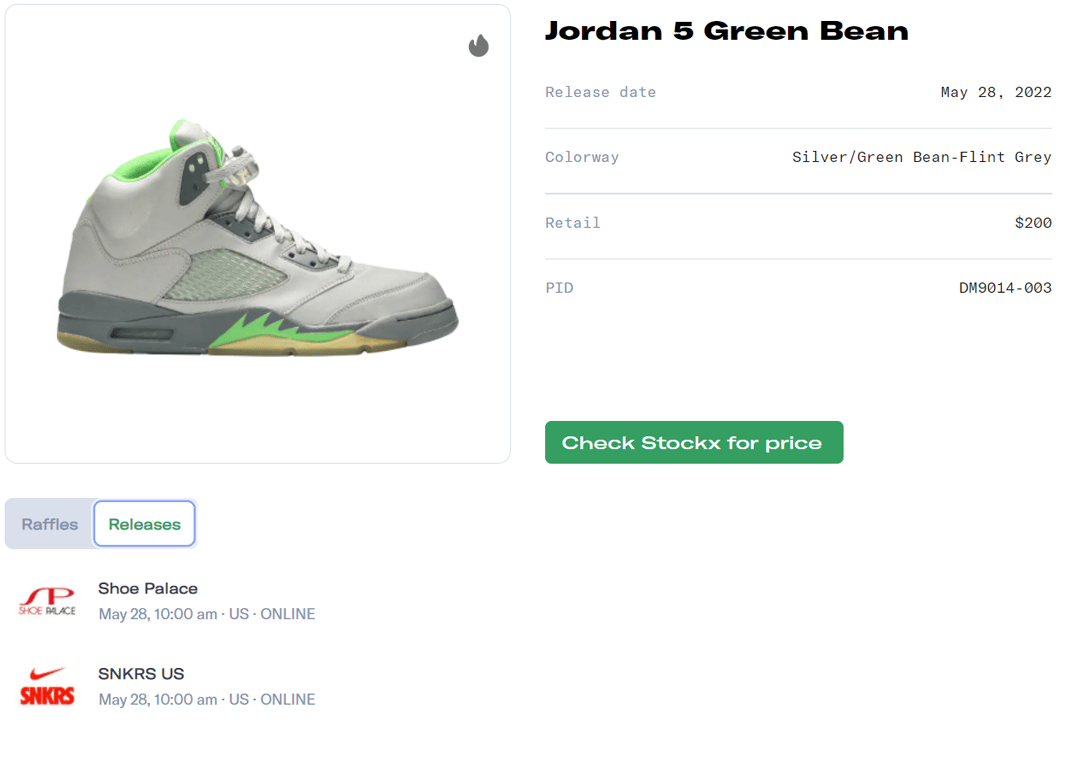Click the DM9014-003 product ID
The image size is (1080, 760).
[1005, 288]
